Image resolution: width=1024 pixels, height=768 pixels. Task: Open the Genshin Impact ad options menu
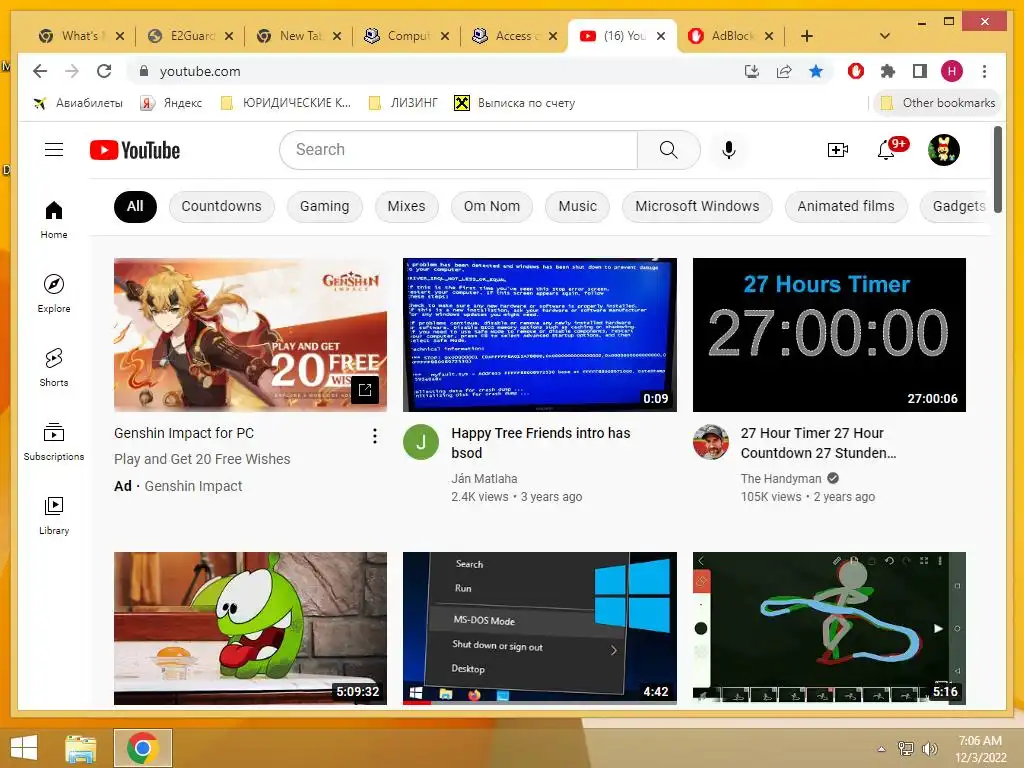coord(375,436)
